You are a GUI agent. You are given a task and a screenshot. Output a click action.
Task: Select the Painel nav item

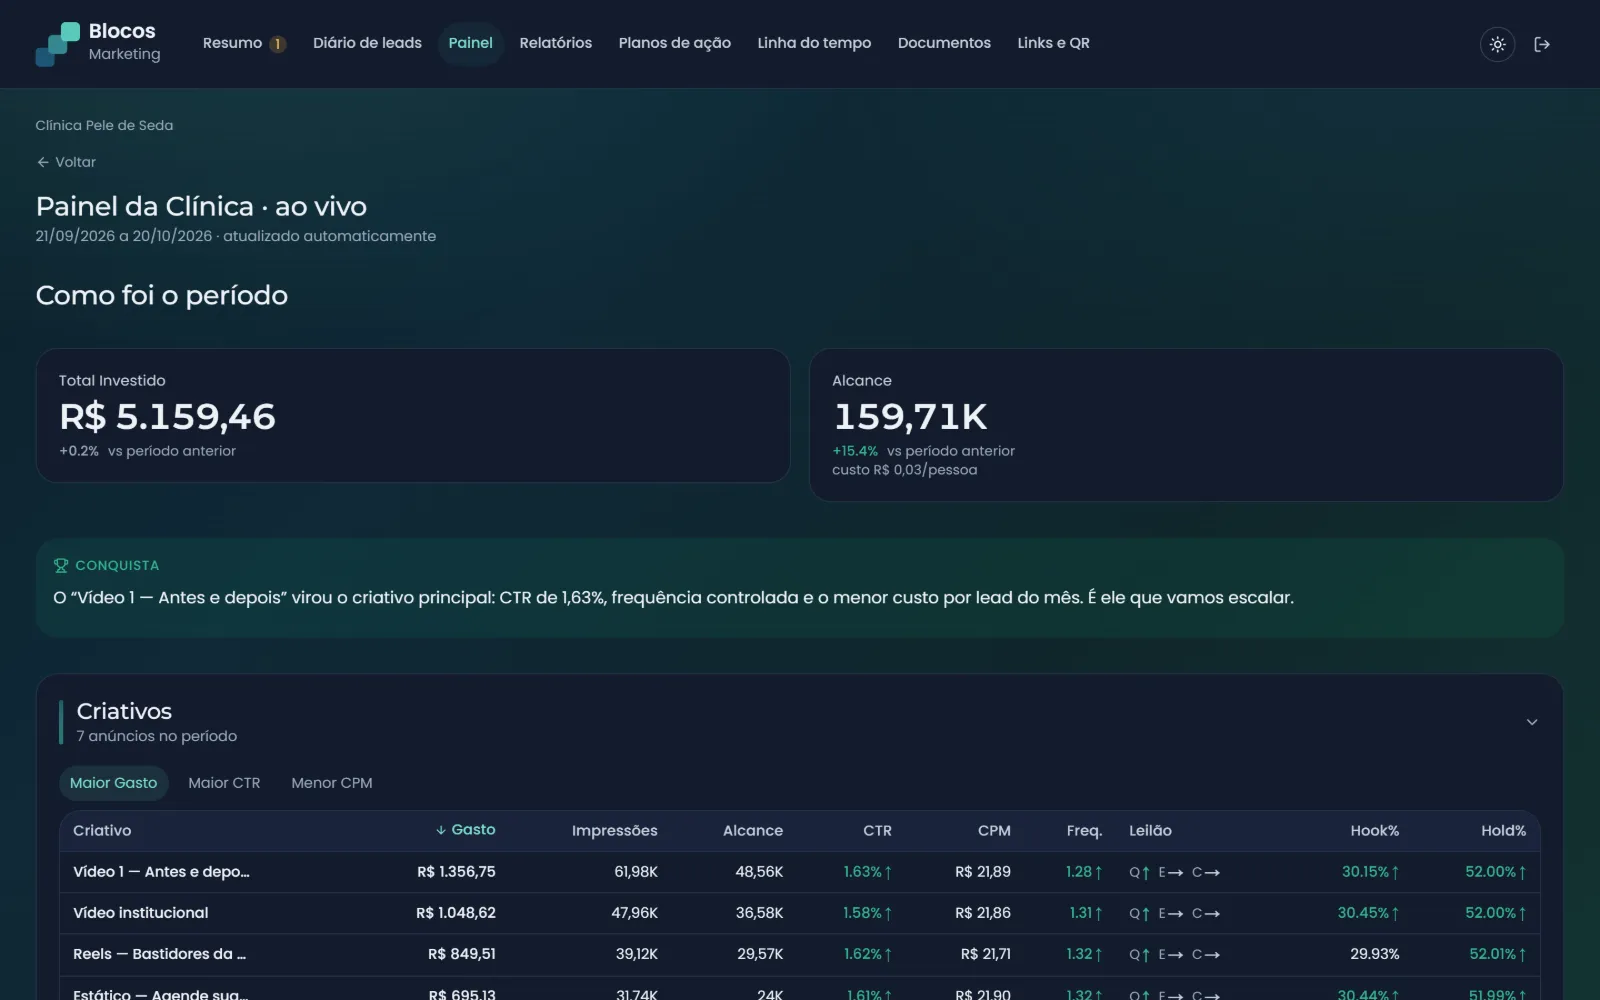[x=470, y=43]
